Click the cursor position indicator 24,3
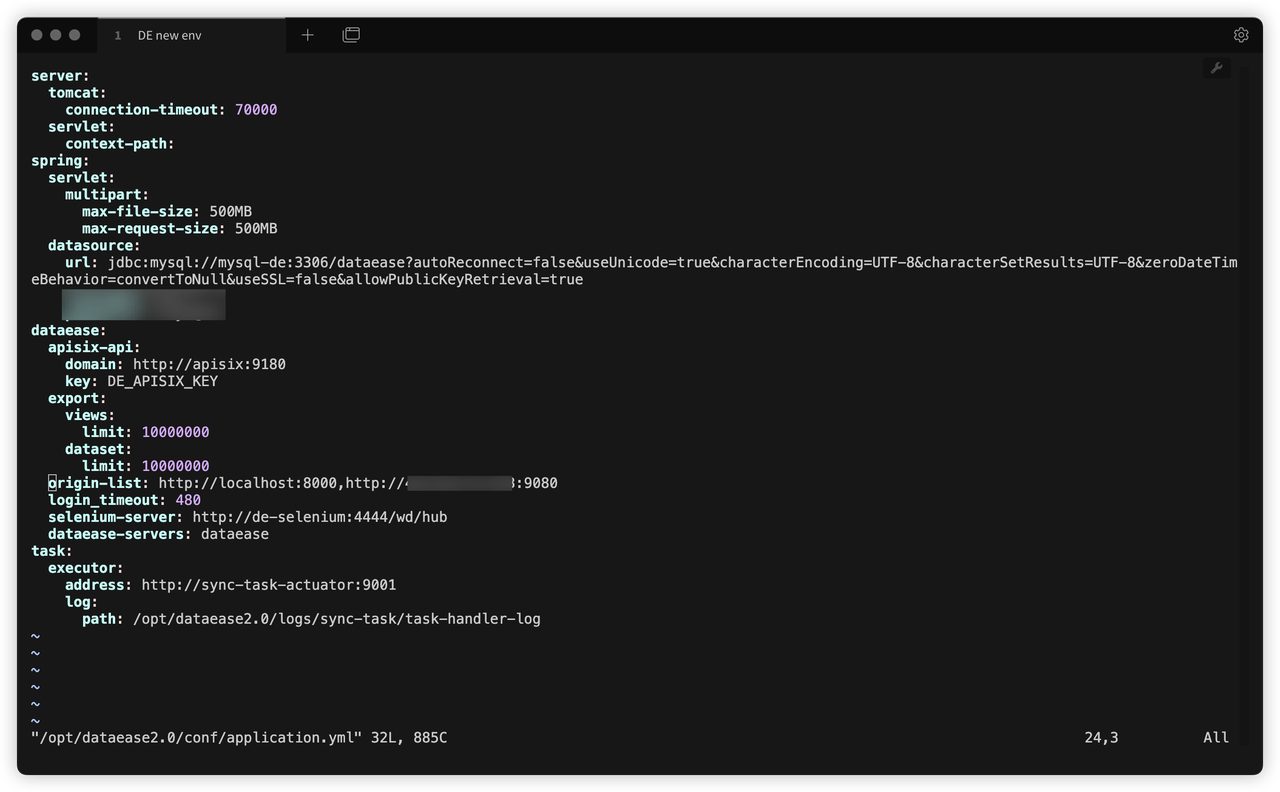1280x792 pixels. pyautogui.click(x=1101, y=738)
